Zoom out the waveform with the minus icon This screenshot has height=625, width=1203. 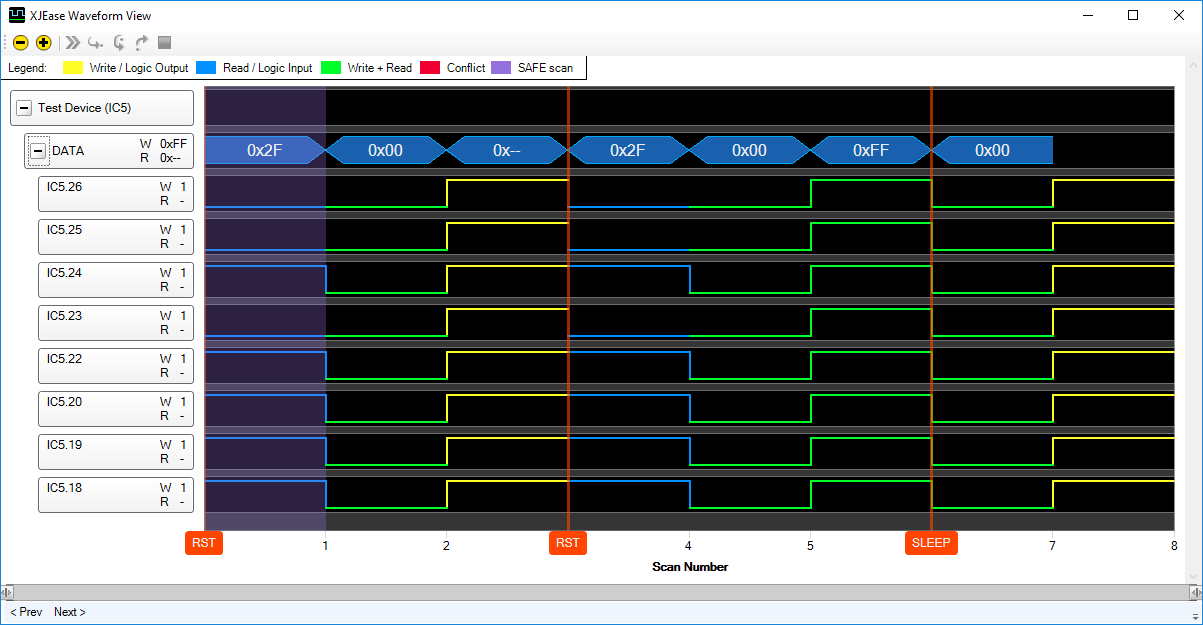coord(21,42)
